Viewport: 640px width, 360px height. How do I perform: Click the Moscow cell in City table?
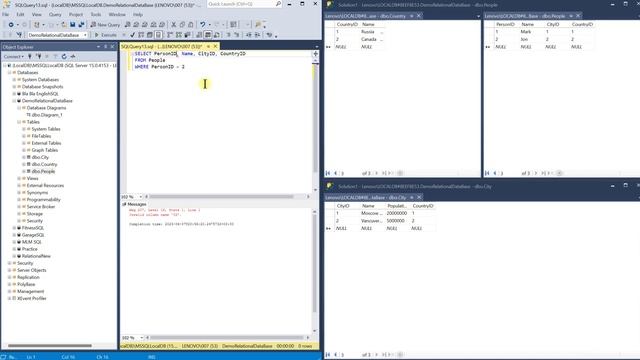pos(371,213)
